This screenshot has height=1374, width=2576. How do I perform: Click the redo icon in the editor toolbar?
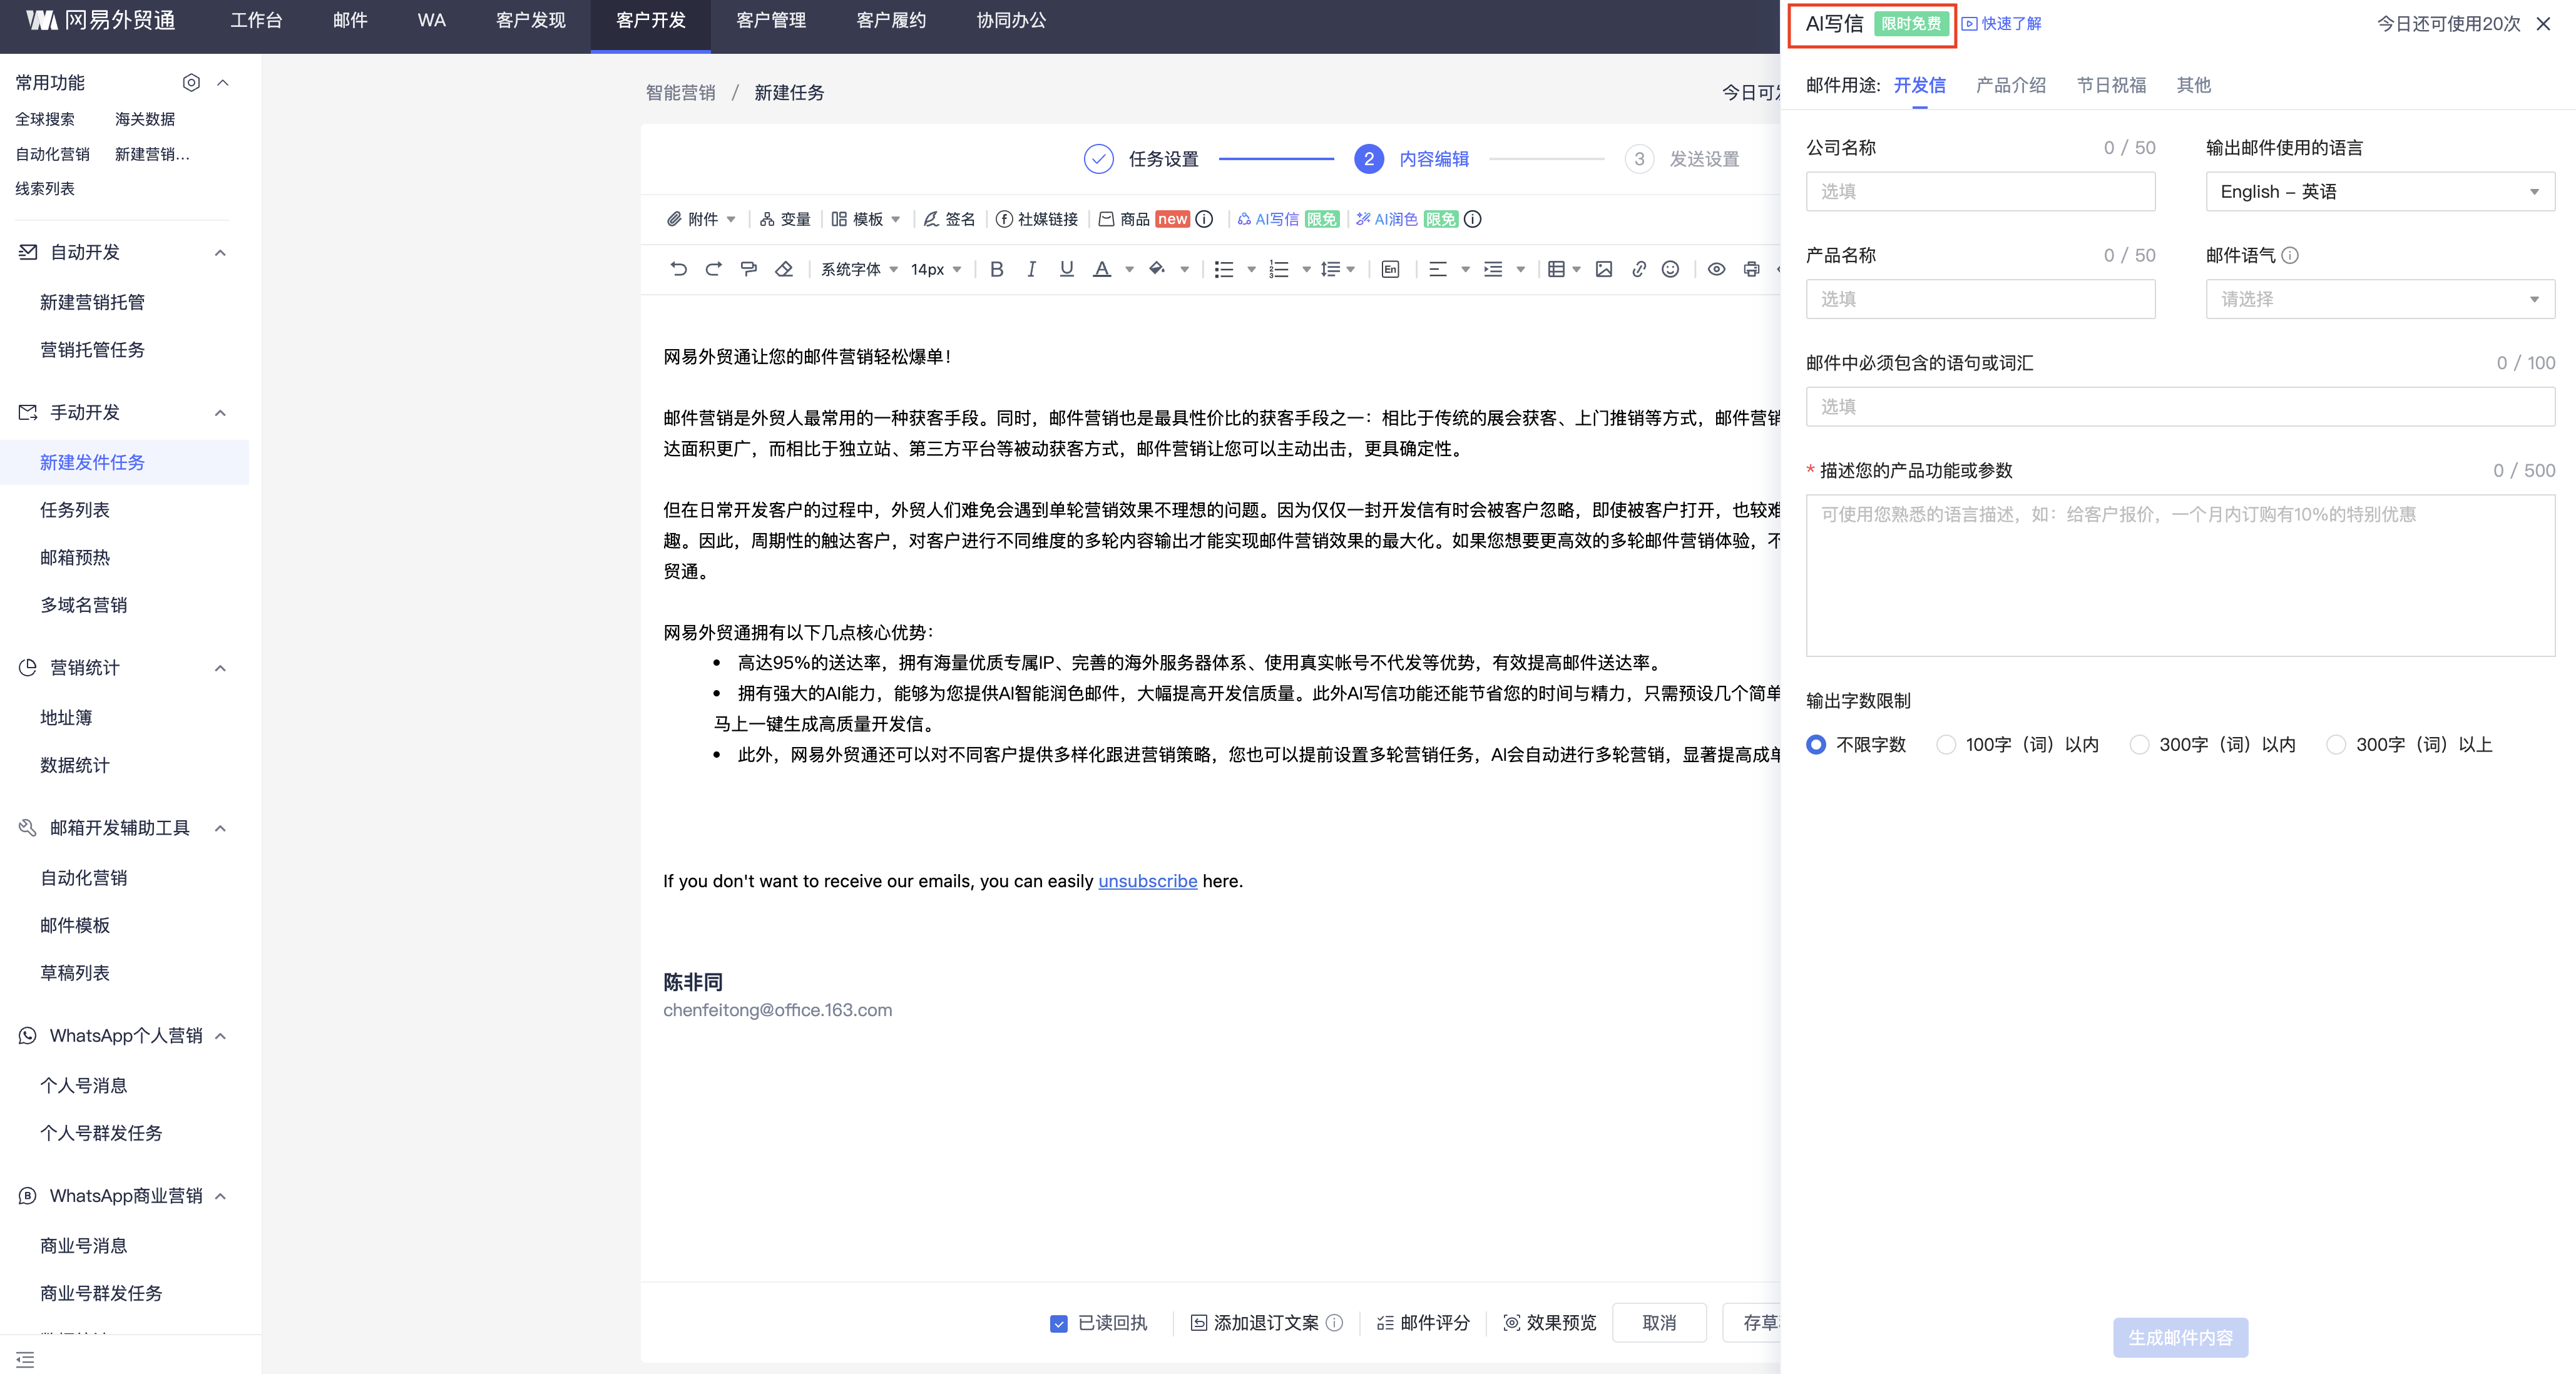click(714, 269)
